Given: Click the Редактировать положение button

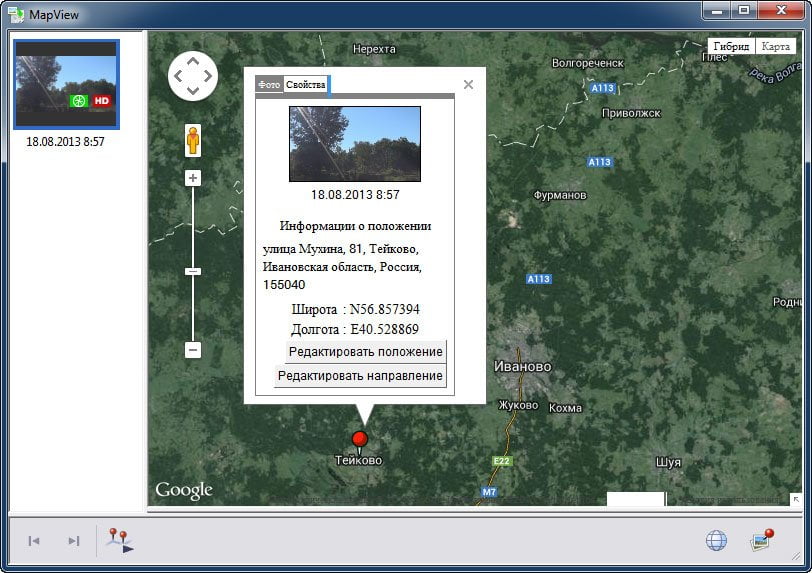Looking at the screenshot, I should (366, 352).
